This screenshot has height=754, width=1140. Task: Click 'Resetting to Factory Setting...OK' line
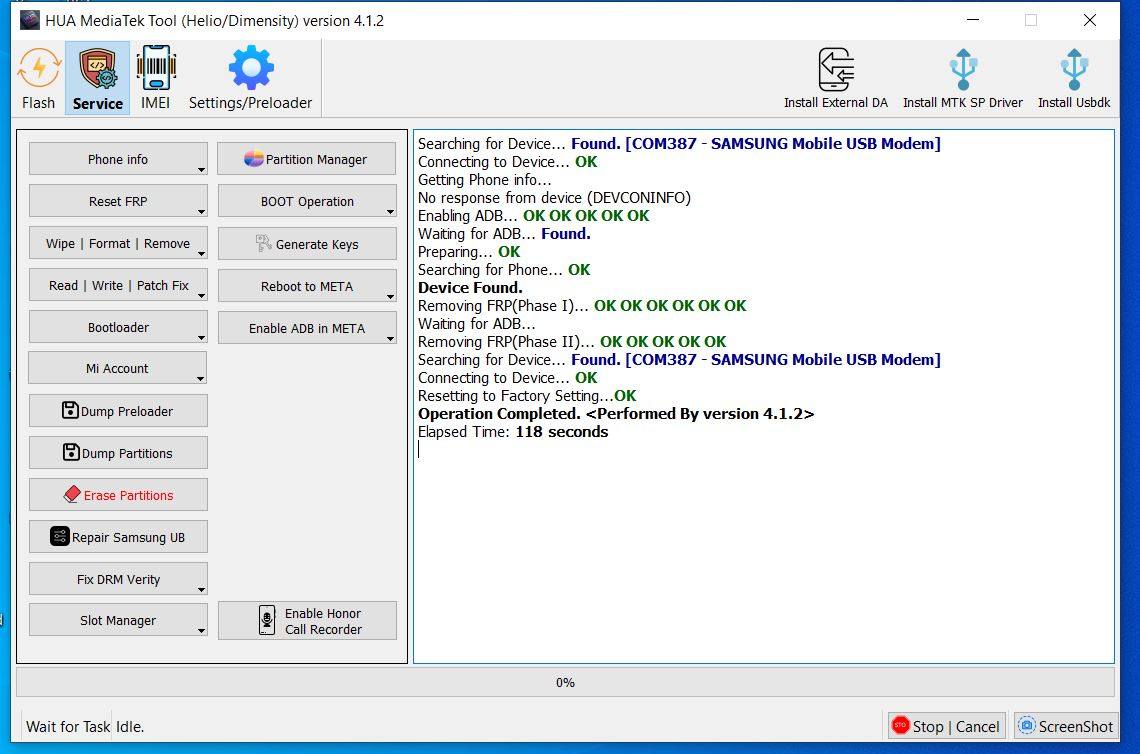point(526,396)
